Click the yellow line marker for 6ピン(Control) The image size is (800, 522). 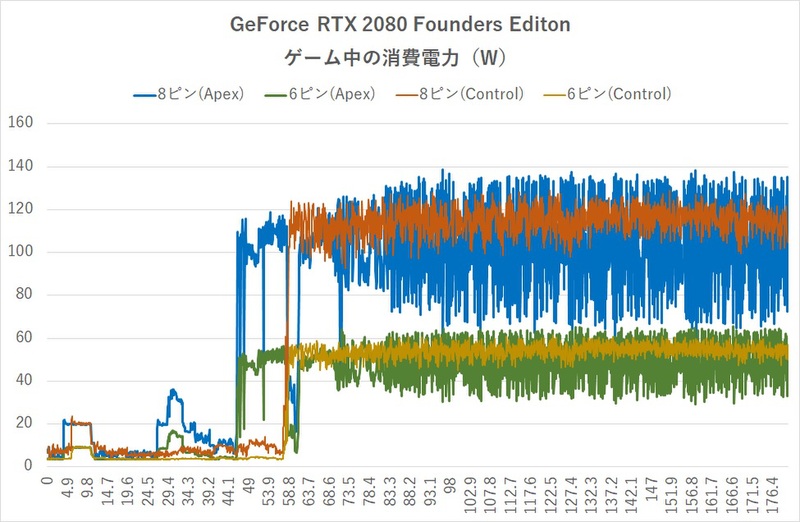555,95
